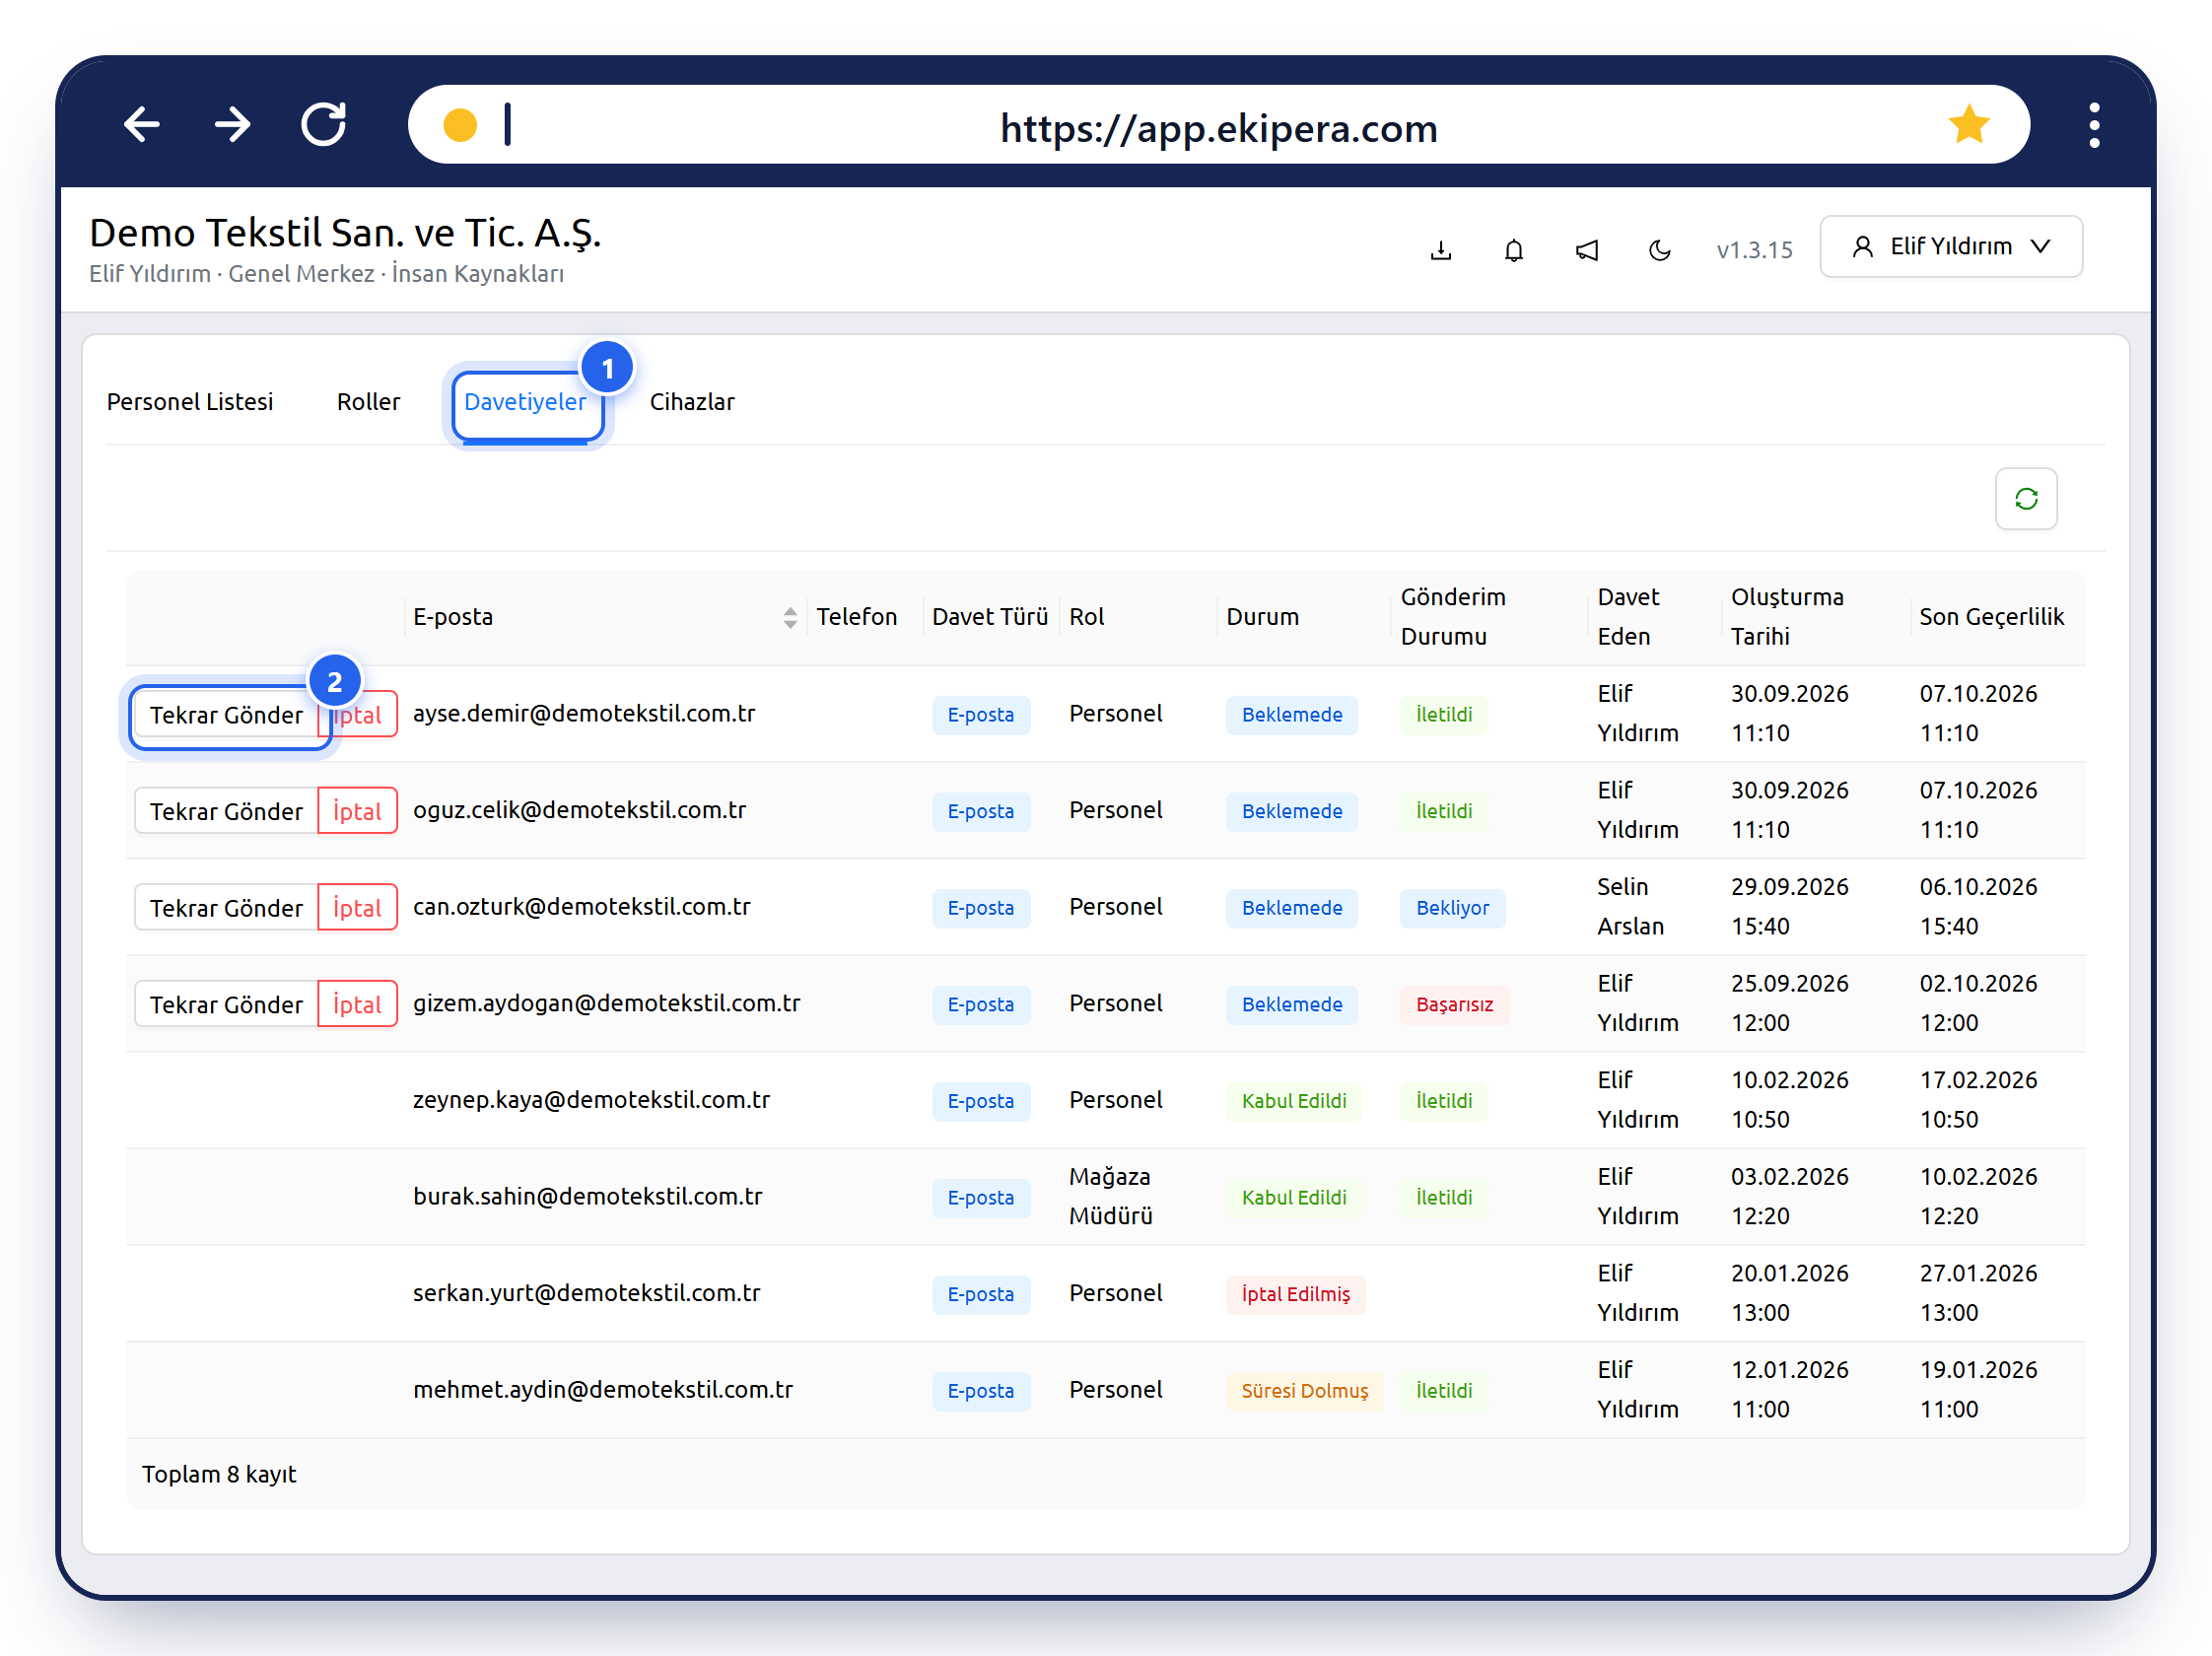Open the Elif Yıldırım user dropdown
The image size is (2212, 1656).
click(1951, 246)
